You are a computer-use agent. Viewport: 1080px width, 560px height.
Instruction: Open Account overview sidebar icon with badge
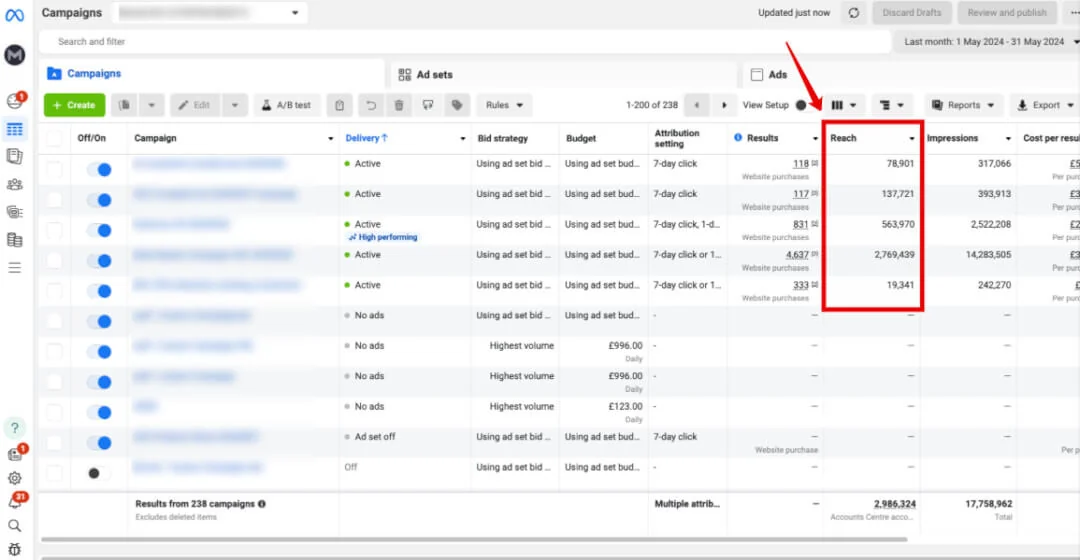pos(14,101)
